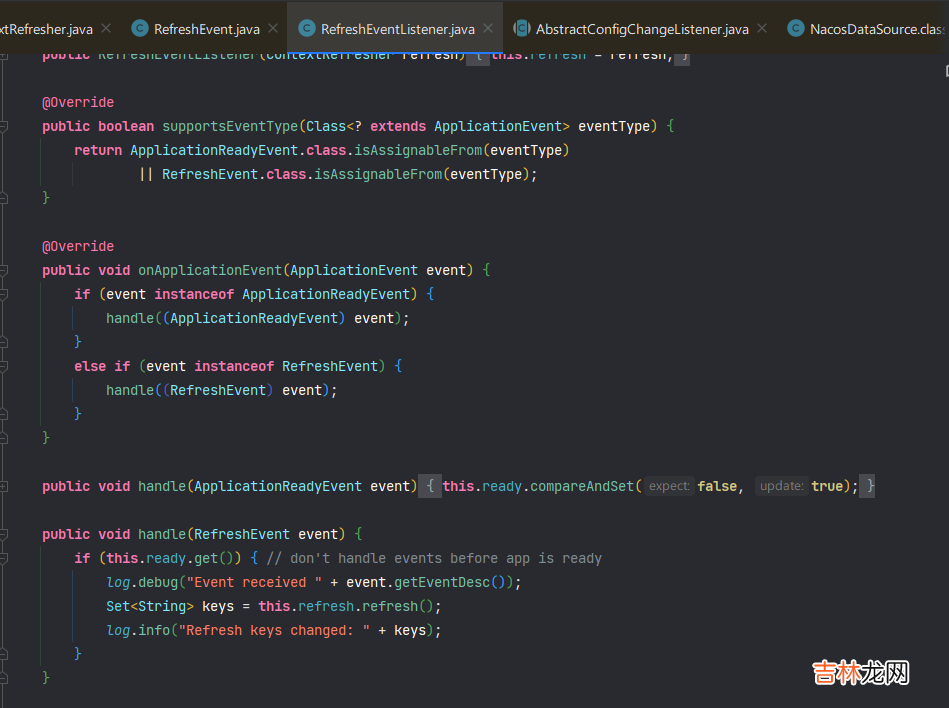The width and height of the screenshot is (949, 708).
Task: Click the NacosDataSource.class file icon
Action: click(x=796, y=29)
